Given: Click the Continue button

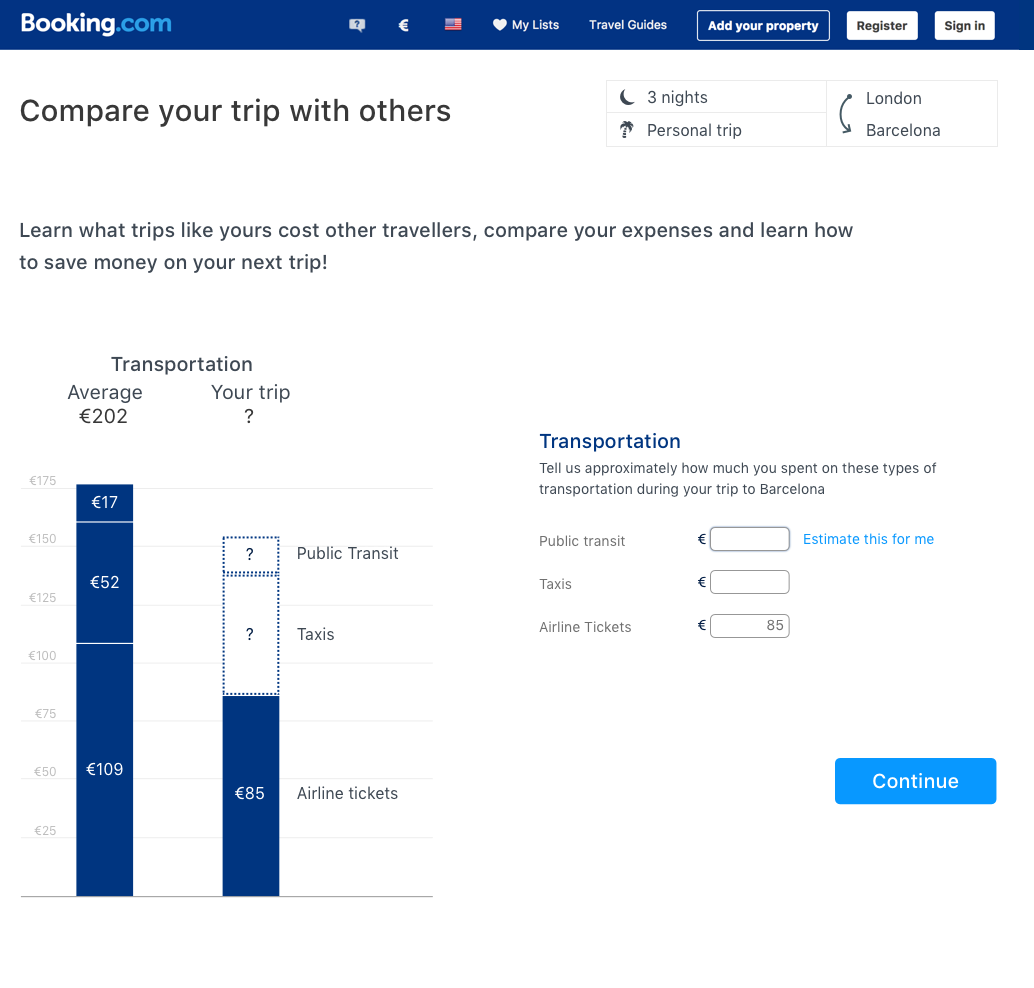Looking at the screenshot, I should click(915, 781).
